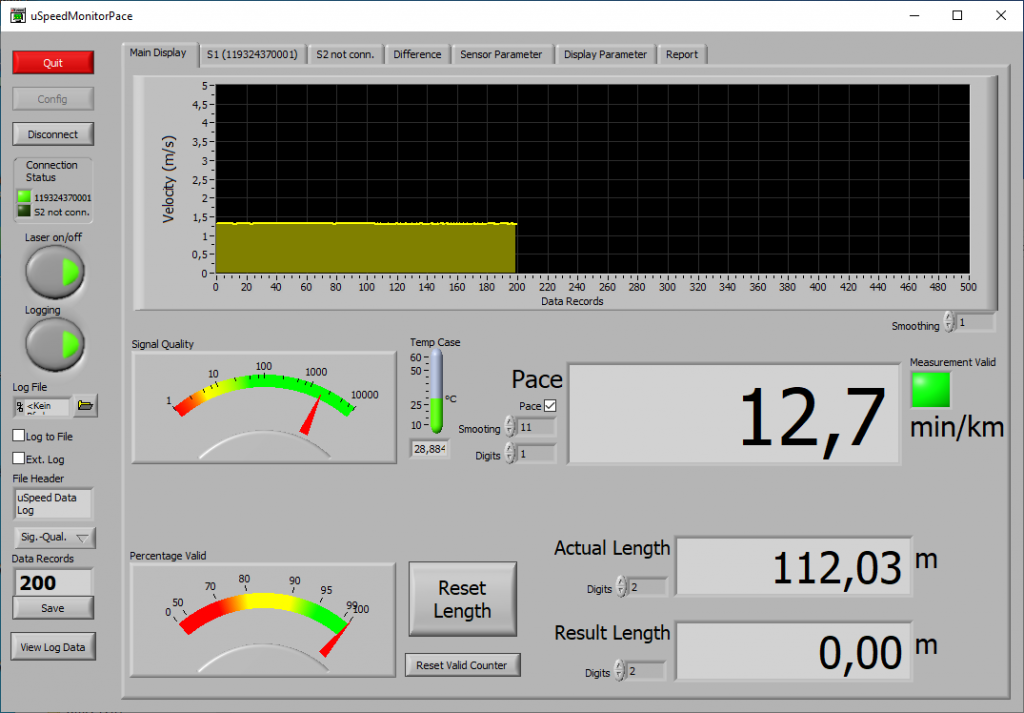Open the Report tab
This screenshot has height=713, width=1024.
(682, 54)
